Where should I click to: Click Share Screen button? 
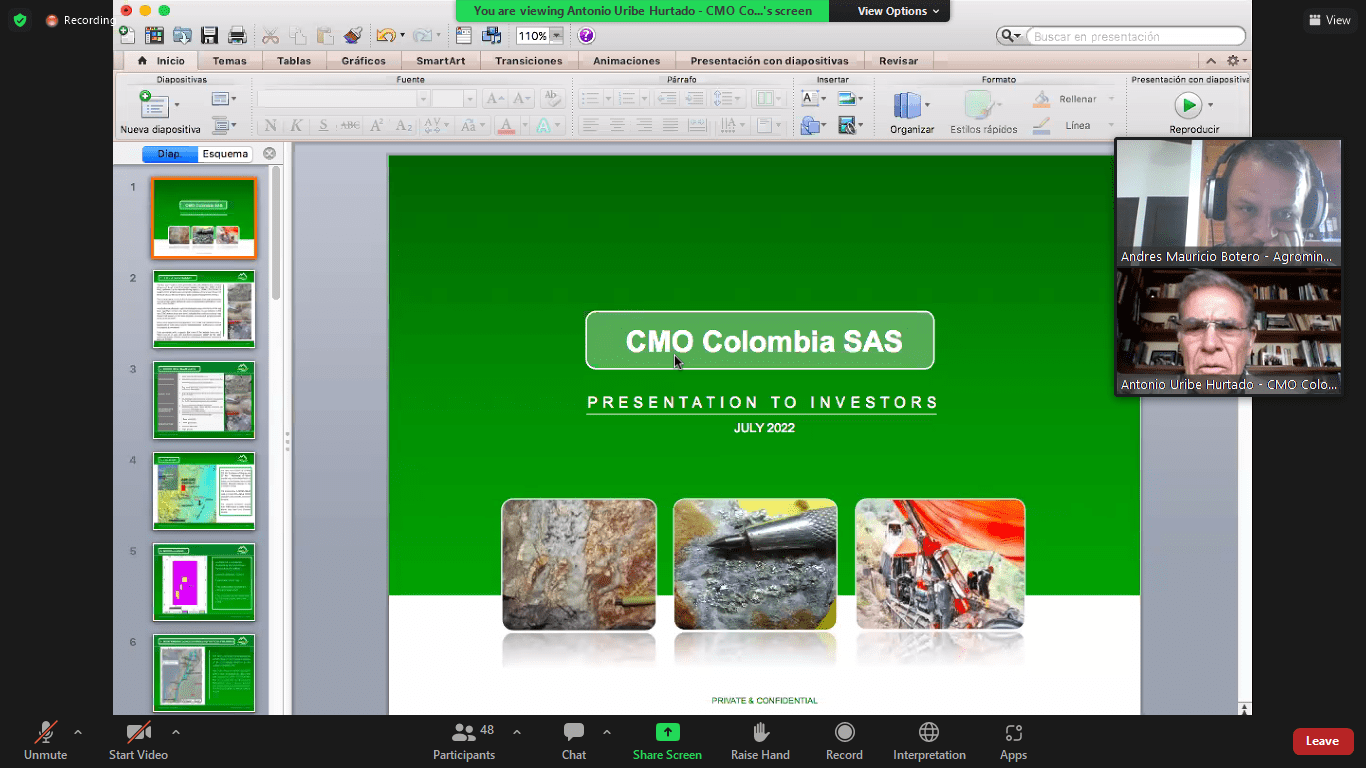click(x=667, y=742)
